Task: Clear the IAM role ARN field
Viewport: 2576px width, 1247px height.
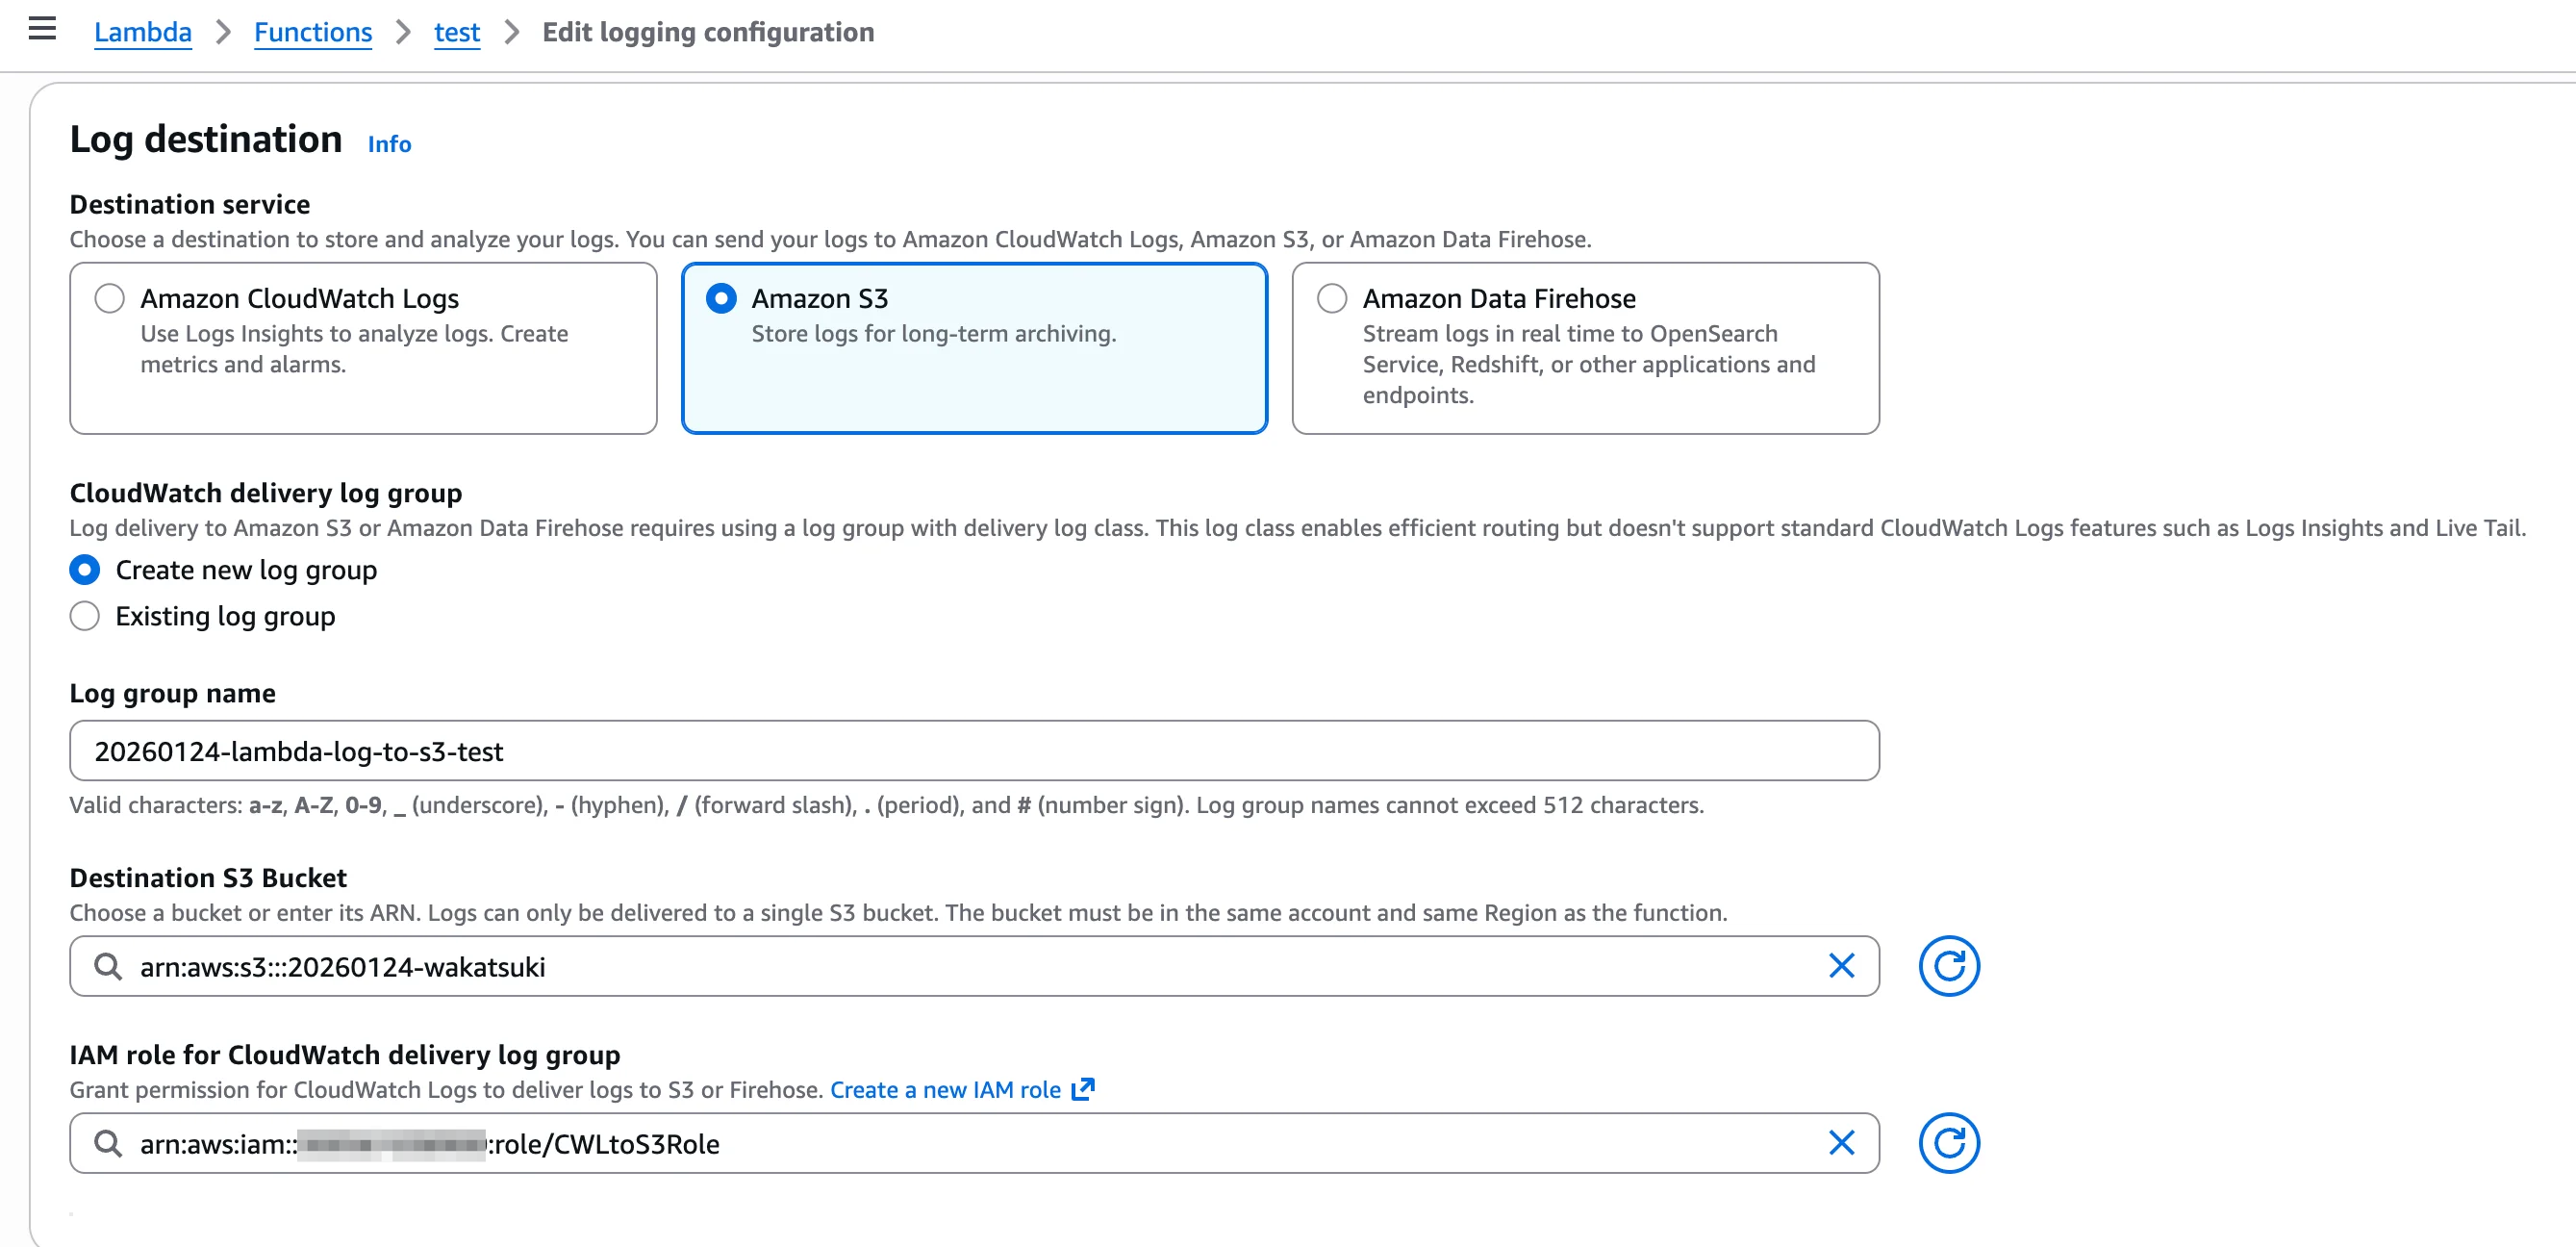Action: coord(1841,1142)
